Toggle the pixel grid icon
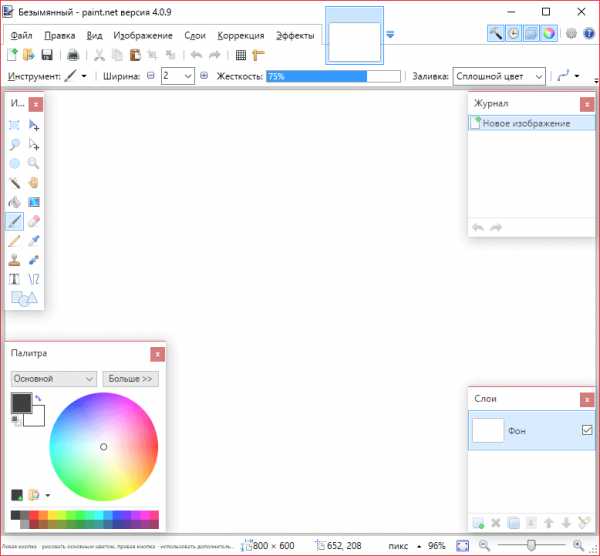Screen dimensions: 600x556 point(241,55)
